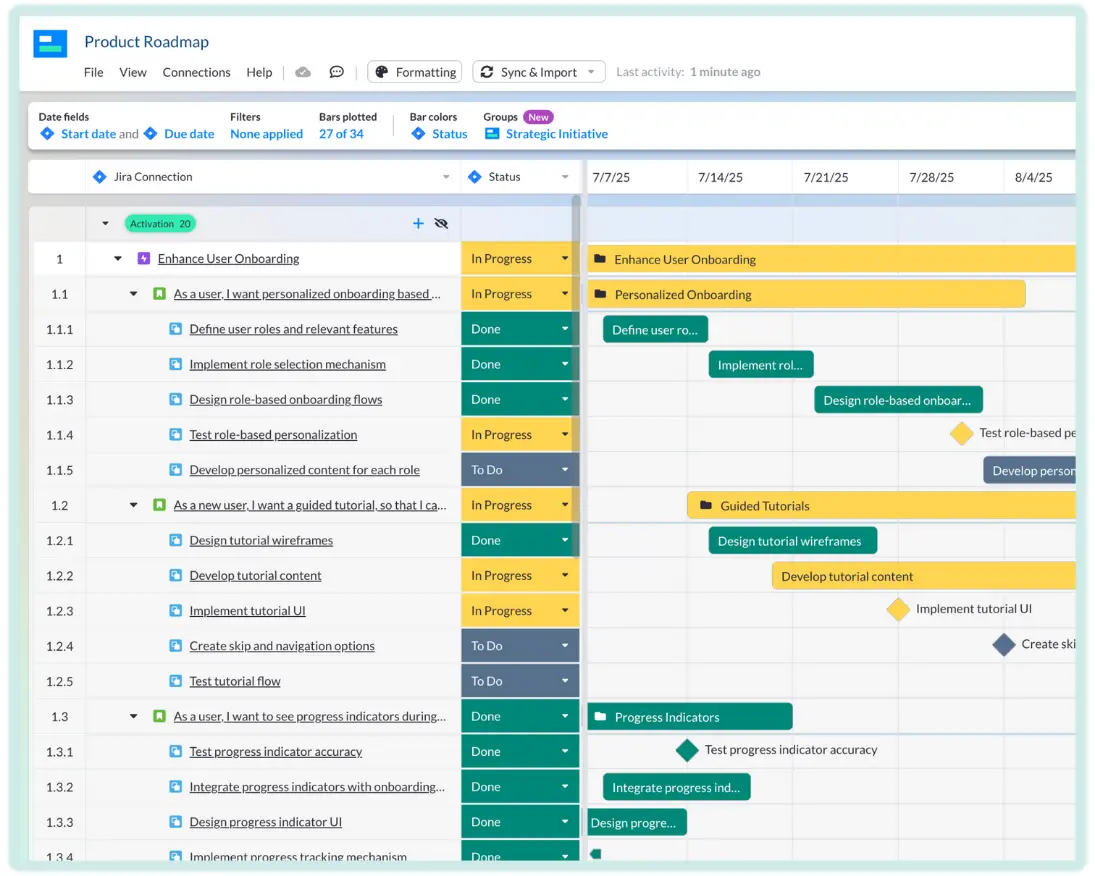Open the Connections menu

click(x=196, y=72)
